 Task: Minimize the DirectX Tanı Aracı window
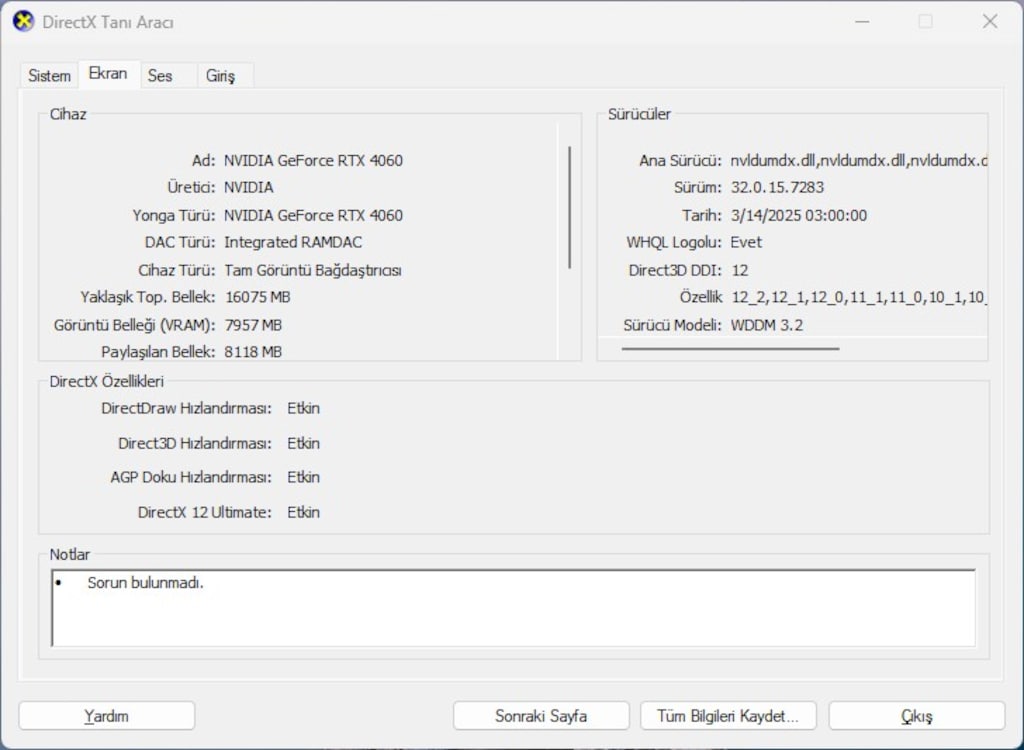(862, 22)
